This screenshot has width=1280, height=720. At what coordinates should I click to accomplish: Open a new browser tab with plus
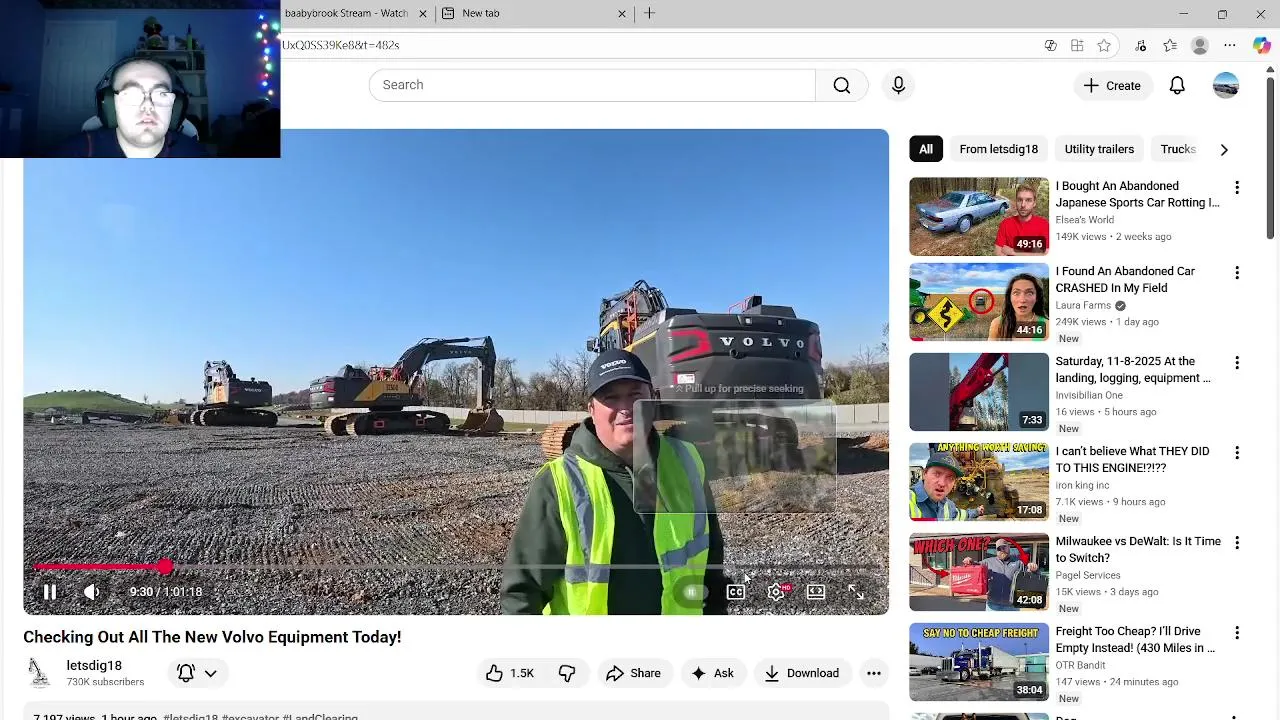tap(649, 13)
